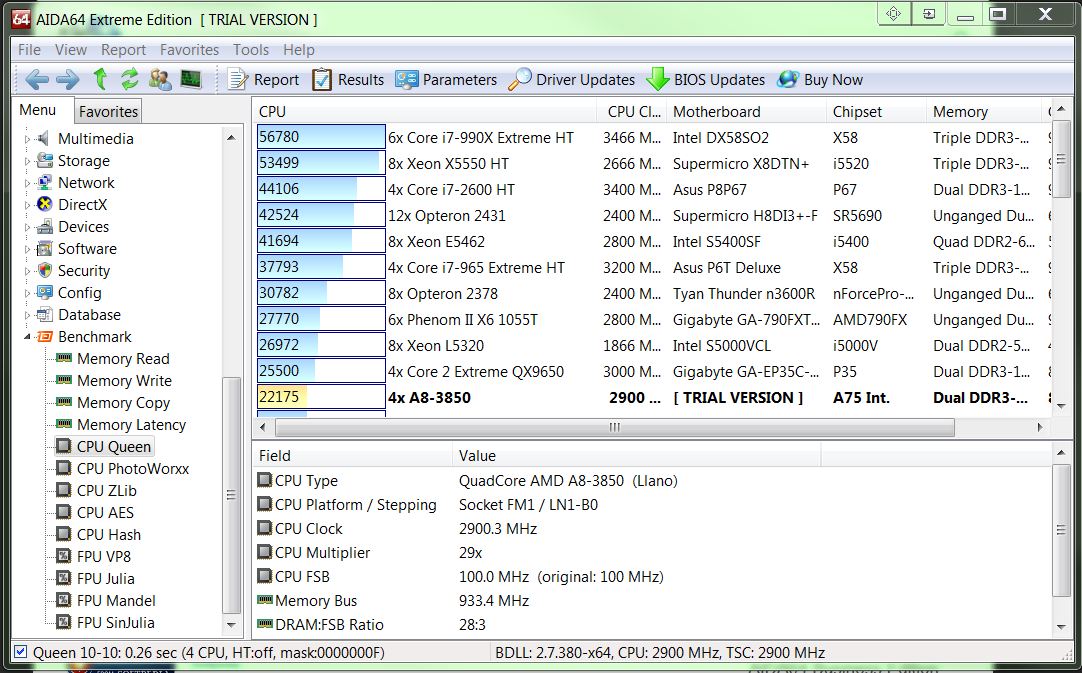Image resolution: width=1082 pixels, height=673 pixels.
Task: Open the Favorites menu
Action: pos(189,50)
